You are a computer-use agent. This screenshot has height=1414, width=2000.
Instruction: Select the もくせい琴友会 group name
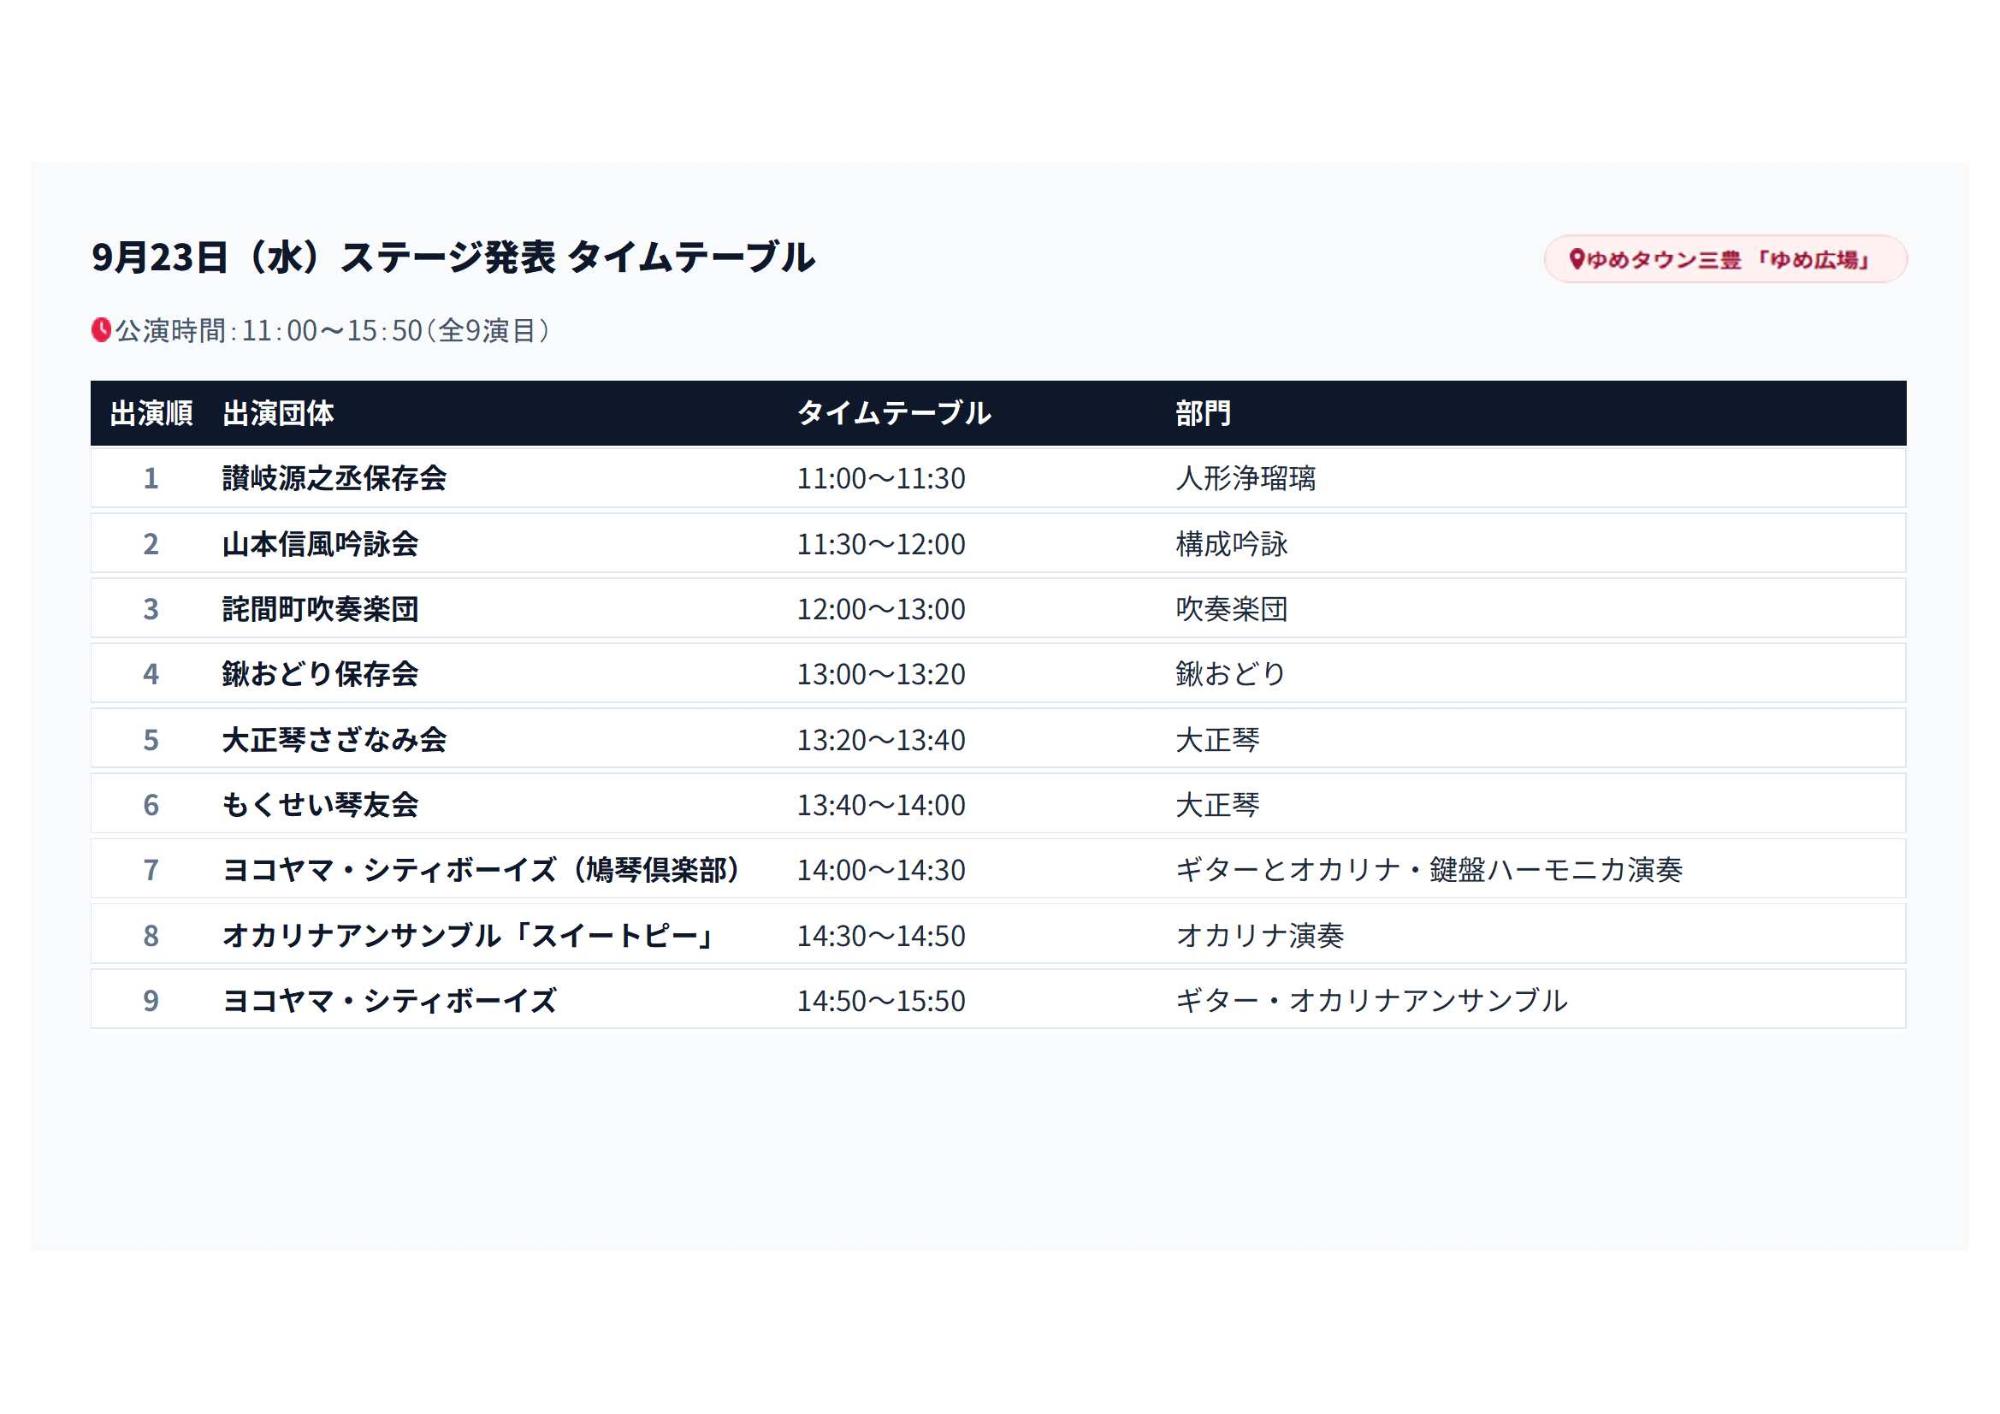coord(320,805)
